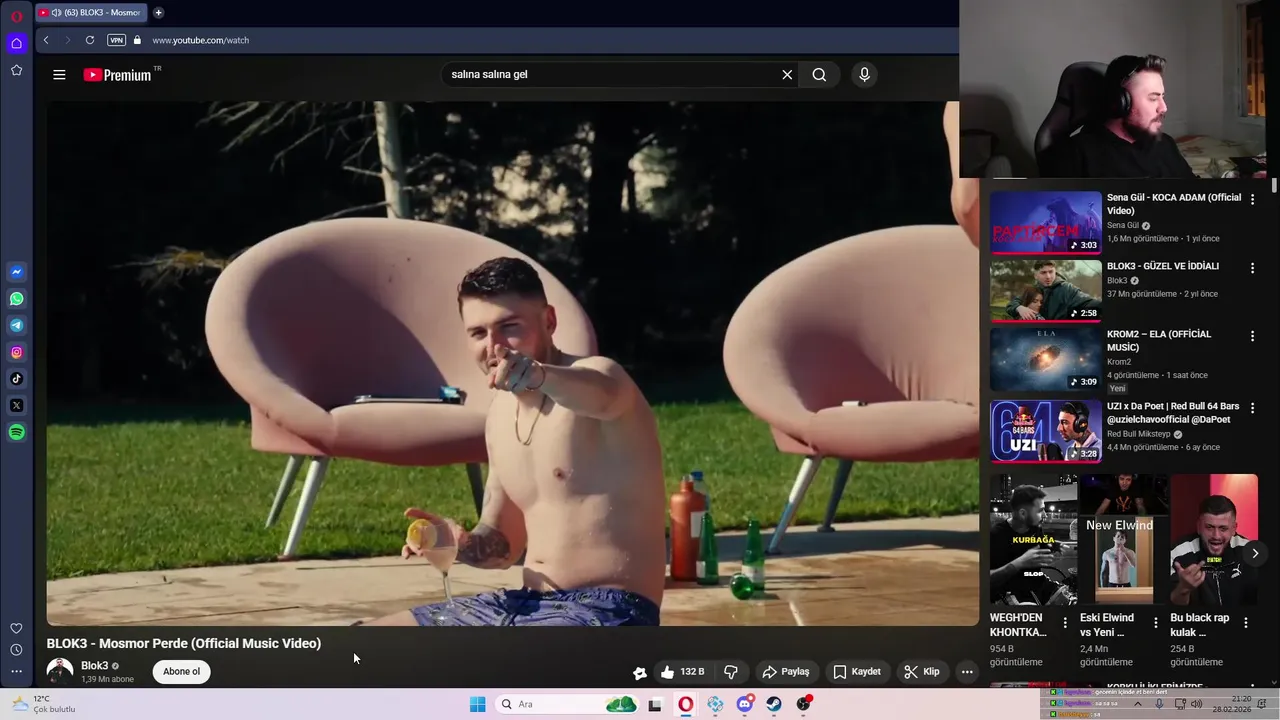Open the YouTube hamburger guide menu
This screenshot has height=720, width=1280.
coord(59,75)
